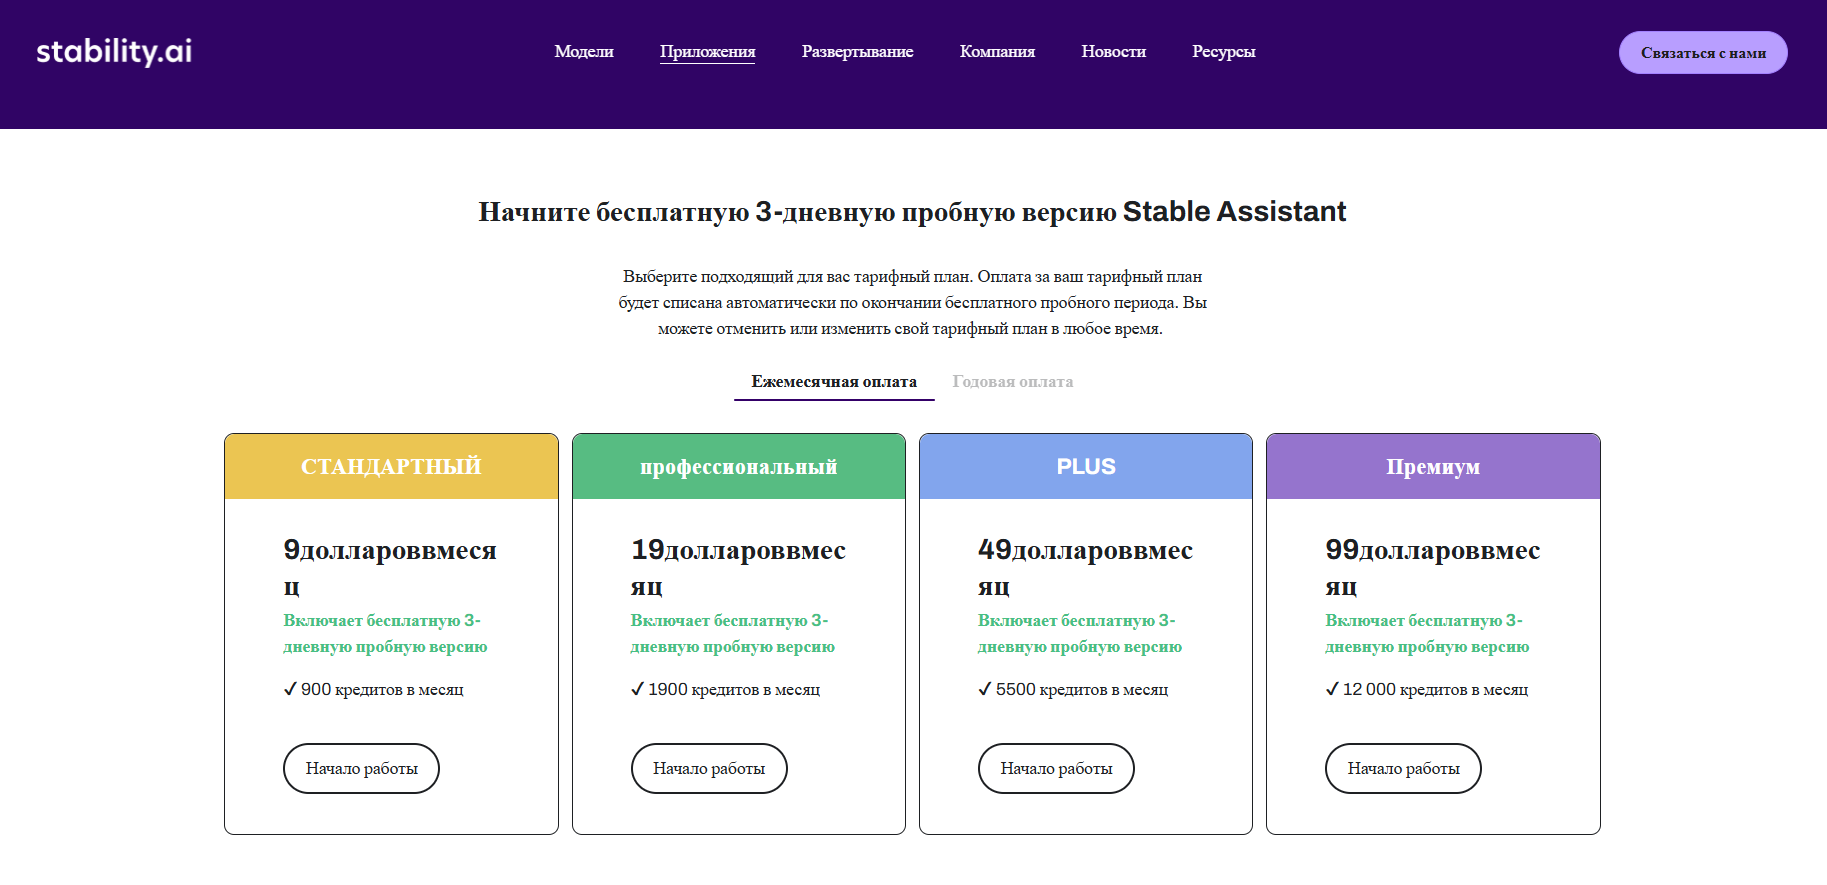Click Начало работы in the PLUS plan
Screen dimensions: 1827x885
1055,768
